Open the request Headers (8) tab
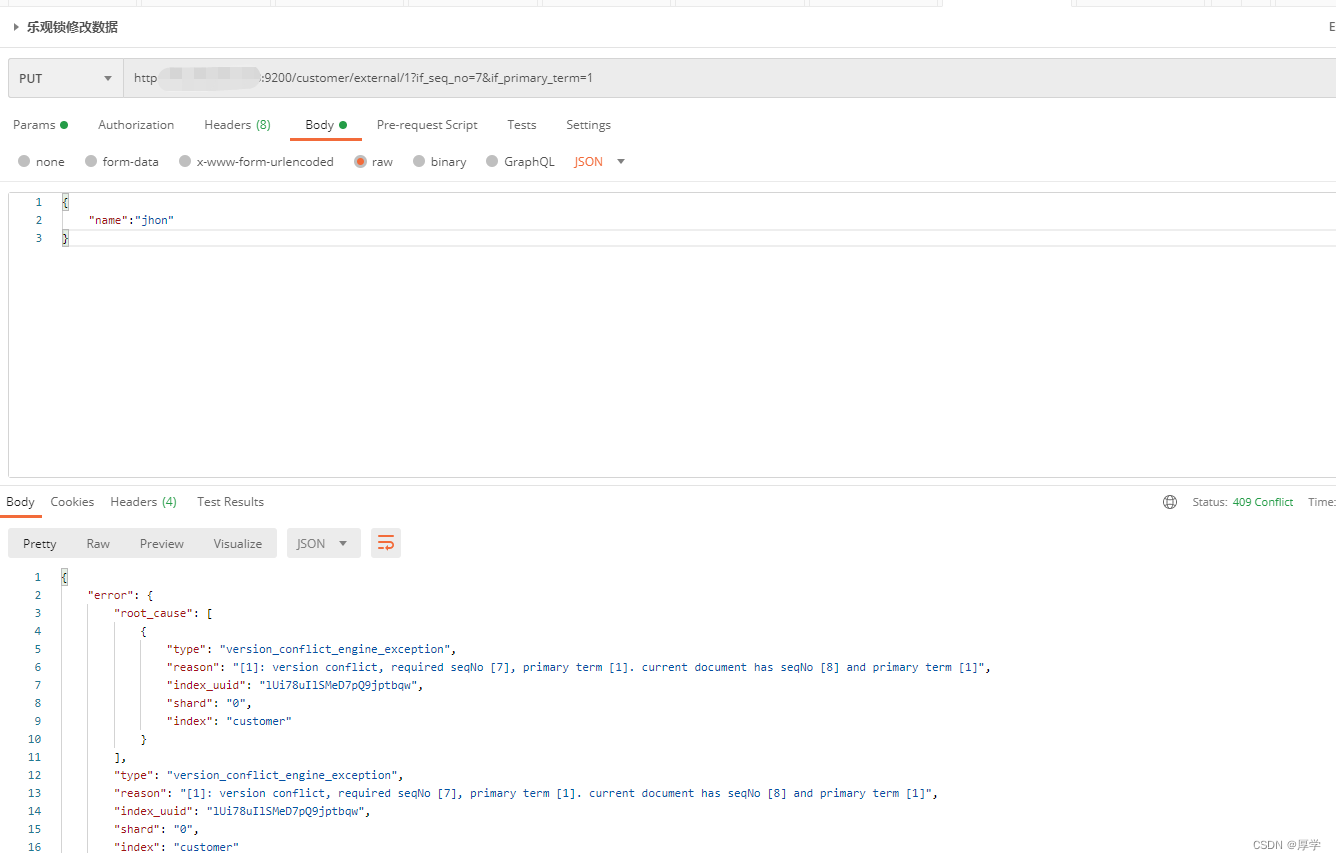 [237, 125]
